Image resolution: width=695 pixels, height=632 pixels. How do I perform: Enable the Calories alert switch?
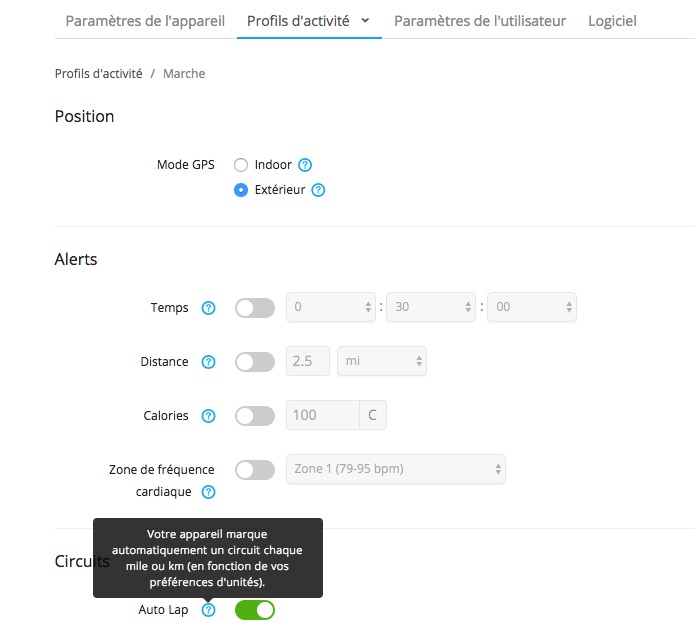click(255, 416)
